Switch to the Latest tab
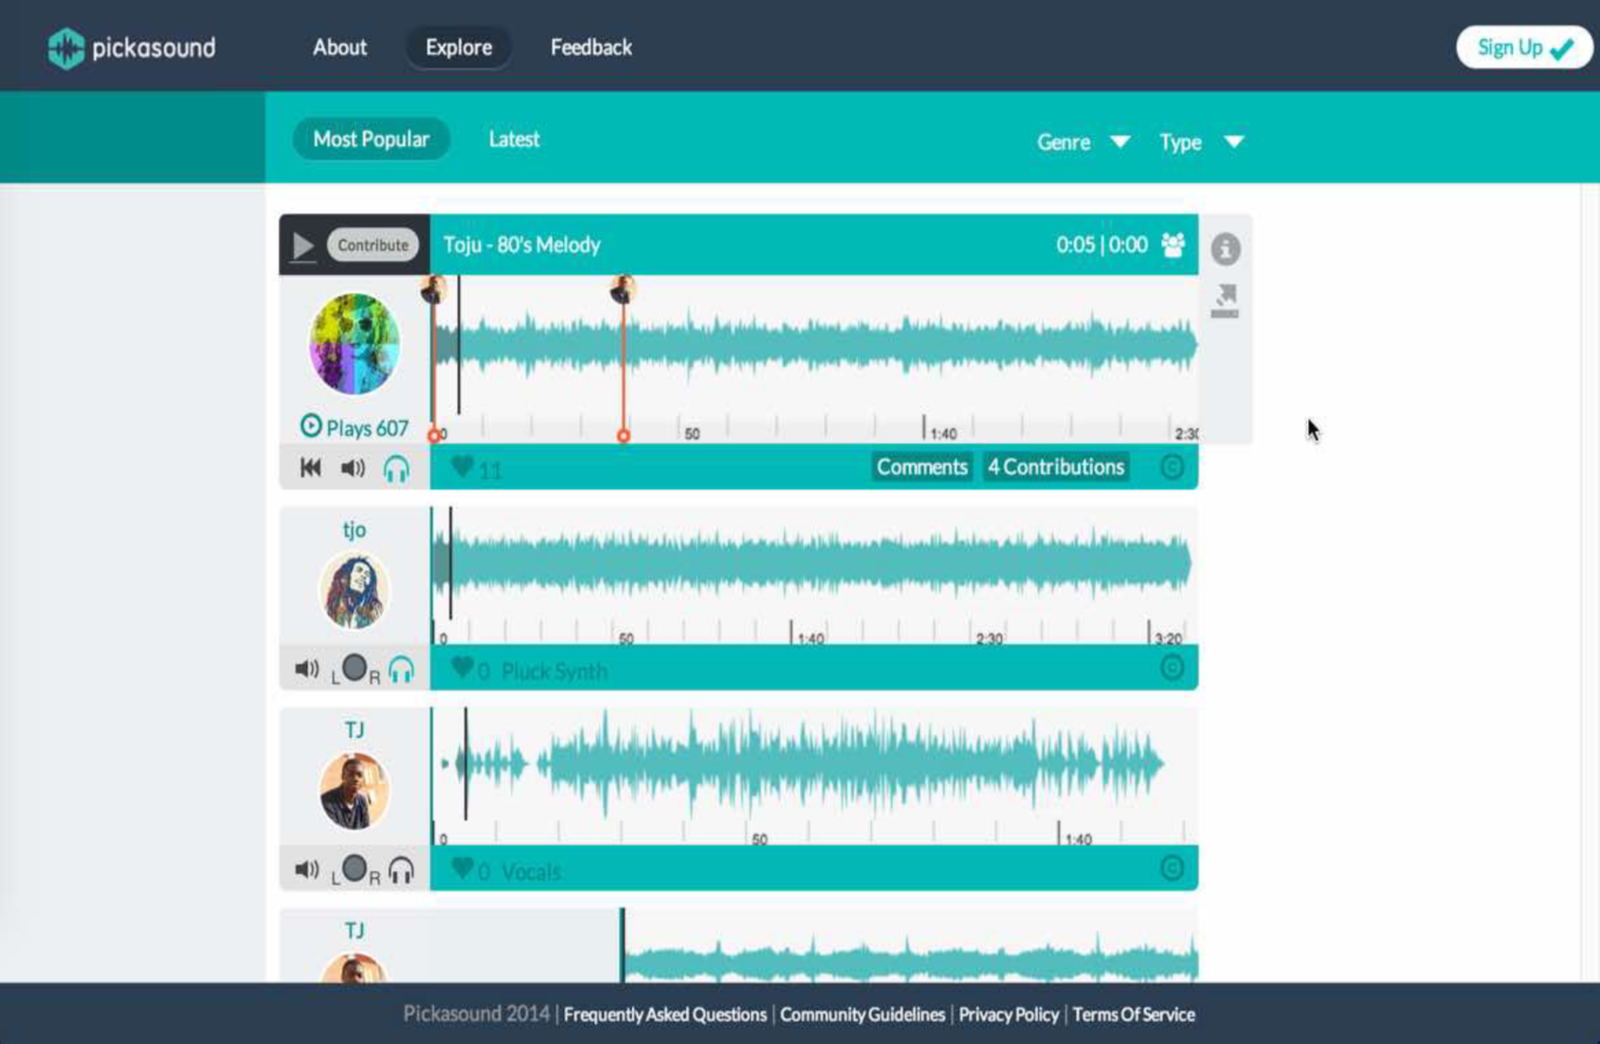 click(514, 140)
